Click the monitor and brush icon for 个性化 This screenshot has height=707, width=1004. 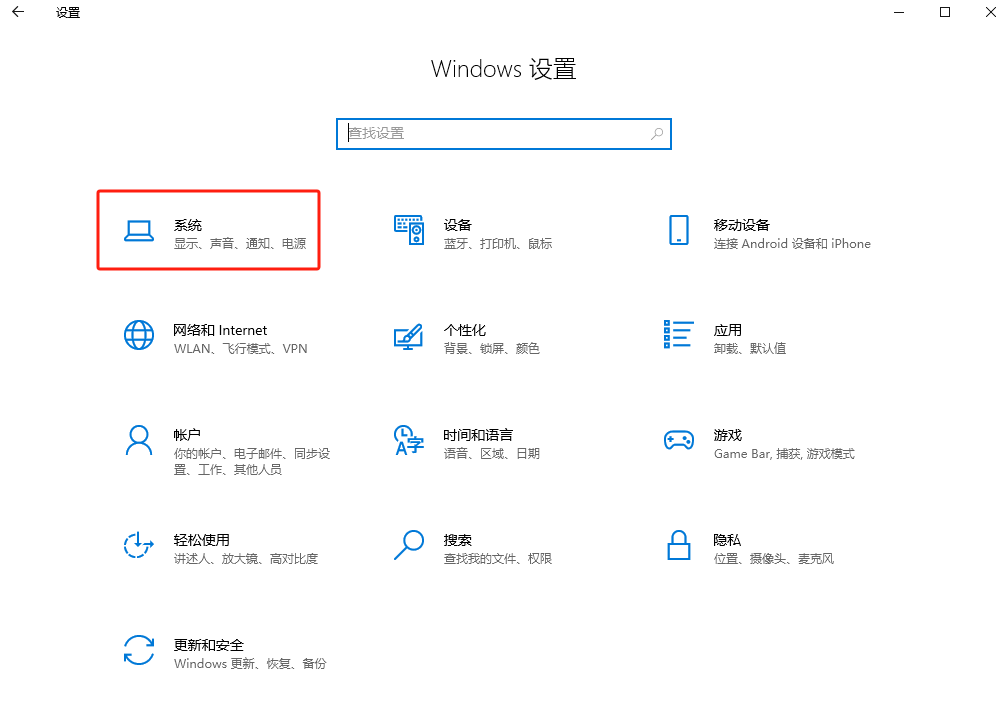[x=409, y=337]
